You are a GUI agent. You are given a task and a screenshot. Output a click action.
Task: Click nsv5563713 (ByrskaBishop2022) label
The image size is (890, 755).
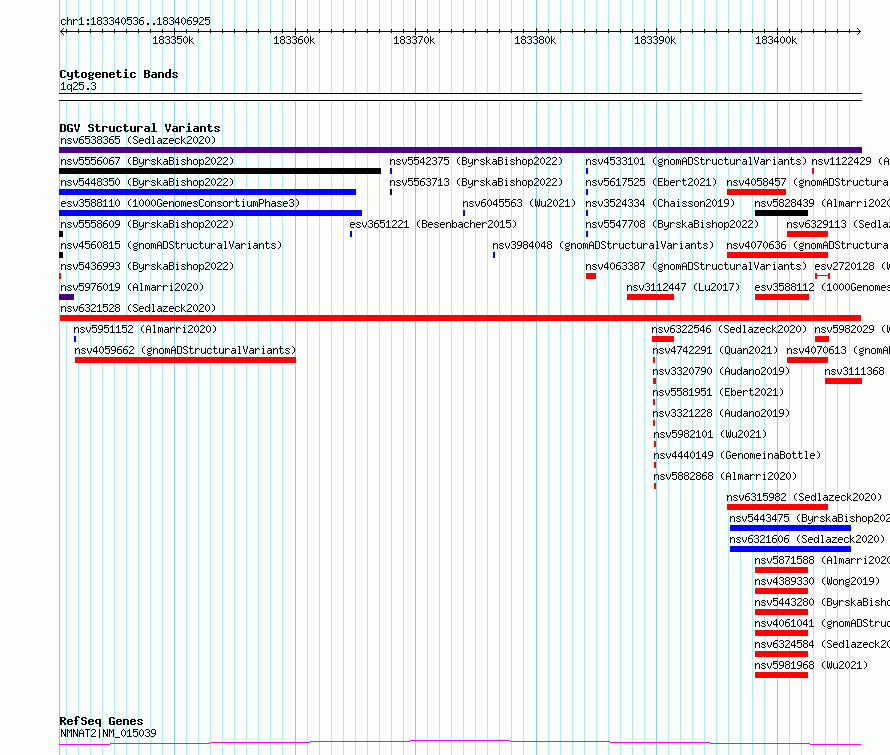pos(476,182)
